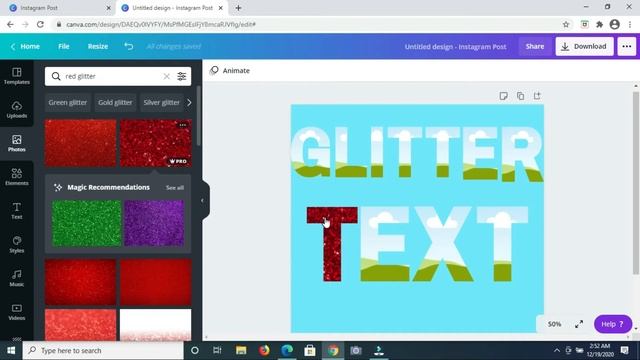Select the red glitter letter T on canvas

[x=332, y=244]
